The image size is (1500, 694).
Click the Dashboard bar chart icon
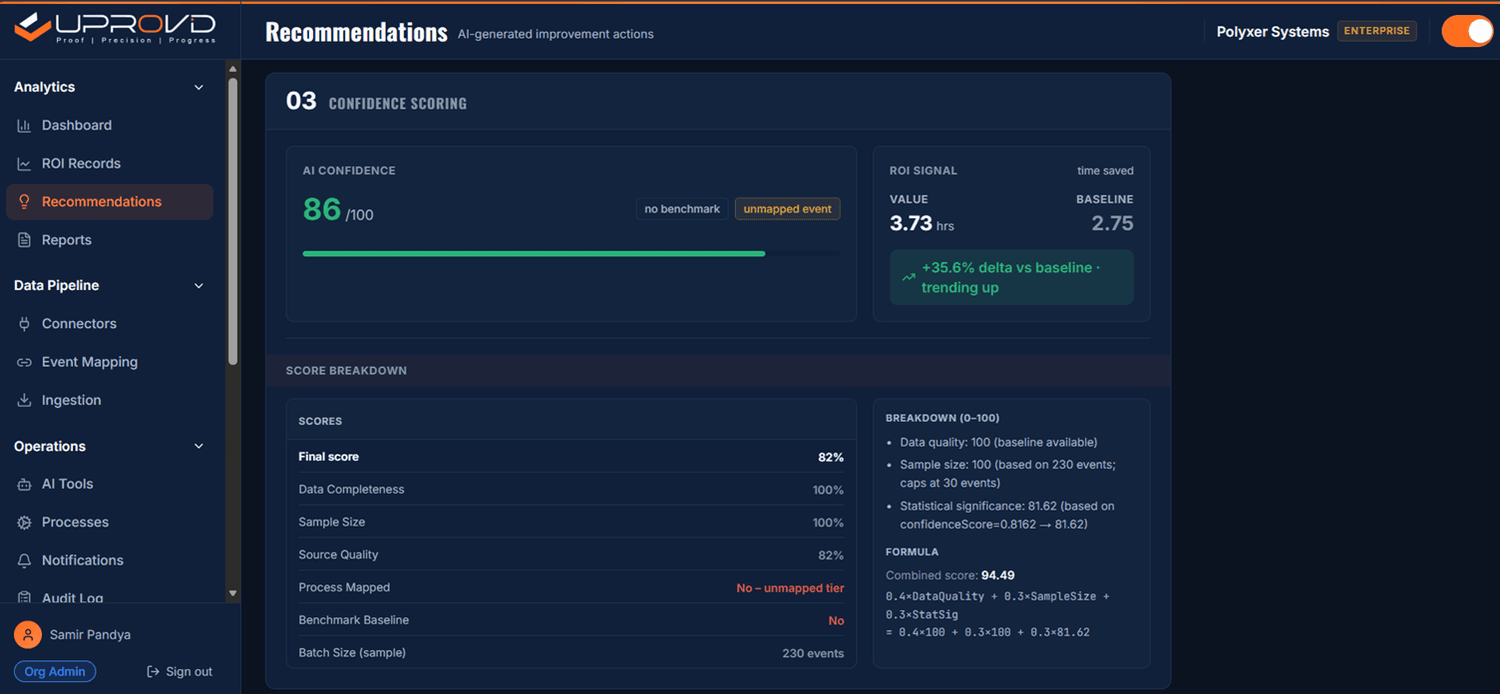[x=24, y=126]
